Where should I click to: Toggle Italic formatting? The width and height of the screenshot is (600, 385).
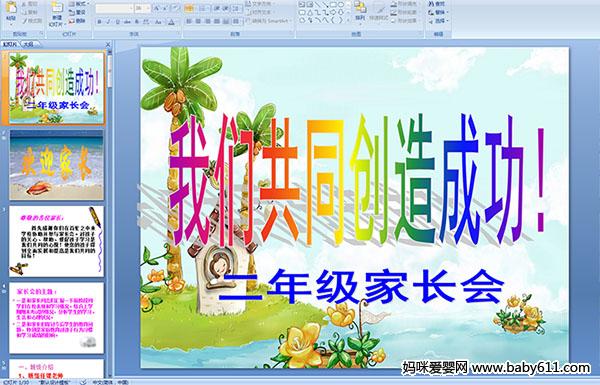108,22
